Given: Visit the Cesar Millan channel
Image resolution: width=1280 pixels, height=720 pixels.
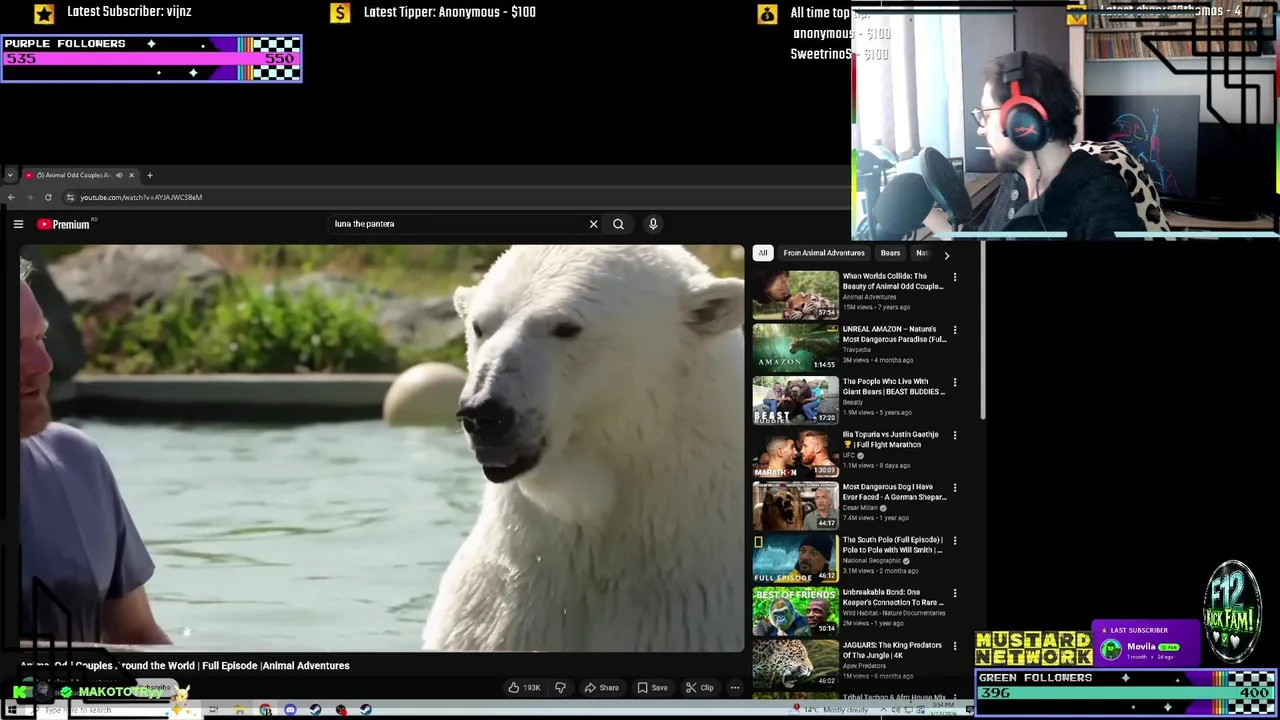Looking at the screenshot, I should [860, 508].
